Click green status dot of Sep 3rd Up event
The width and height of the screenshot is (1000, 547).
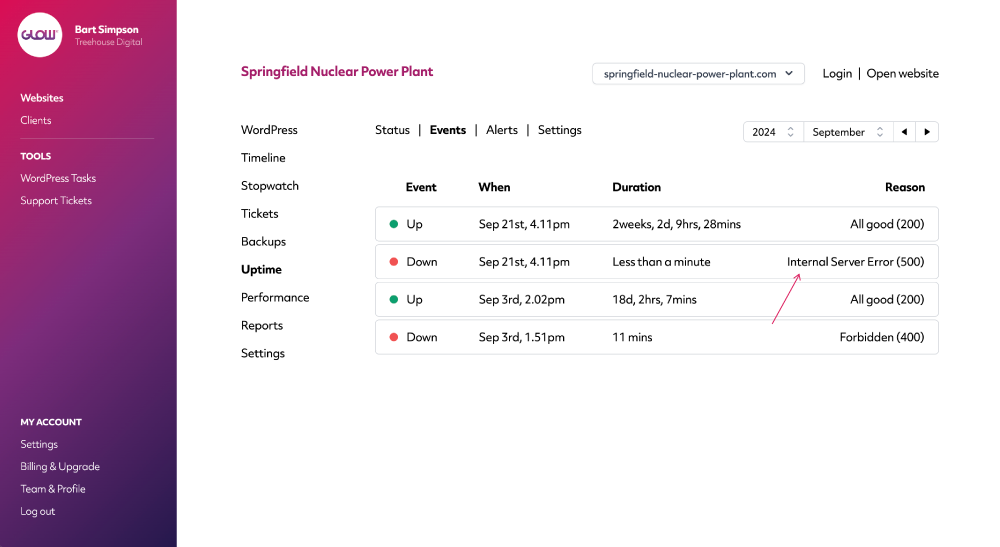pos(393,299)
